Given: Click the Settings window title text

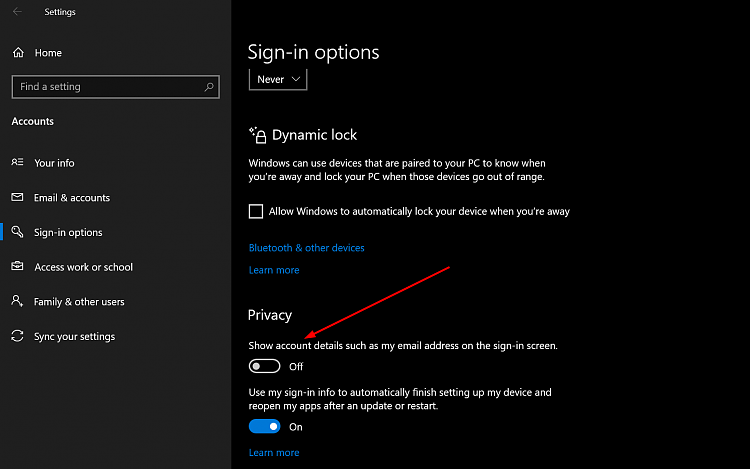Looking at the screenshot, I should point(60,12).
